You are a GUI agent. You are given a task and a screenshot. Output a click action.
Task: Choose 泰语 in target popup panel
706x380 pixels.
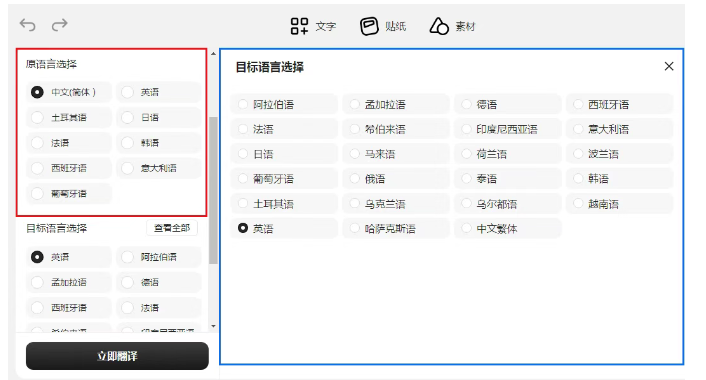507,179
